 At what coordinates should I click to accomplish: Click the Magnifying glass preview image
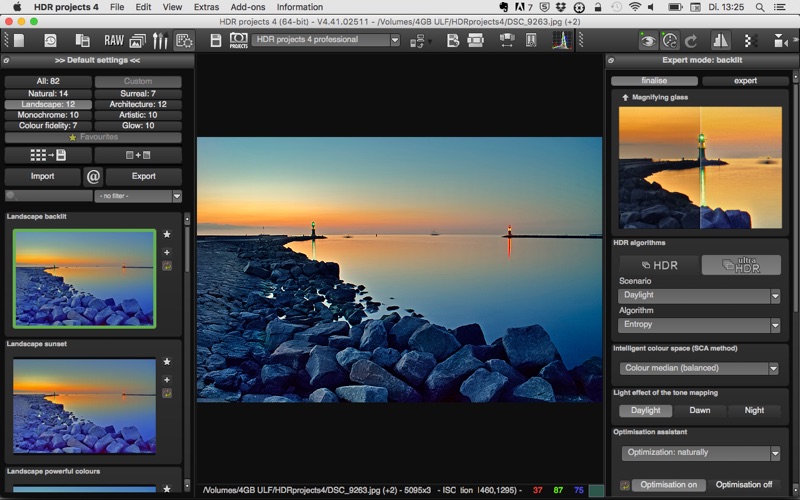pos(700,167)
